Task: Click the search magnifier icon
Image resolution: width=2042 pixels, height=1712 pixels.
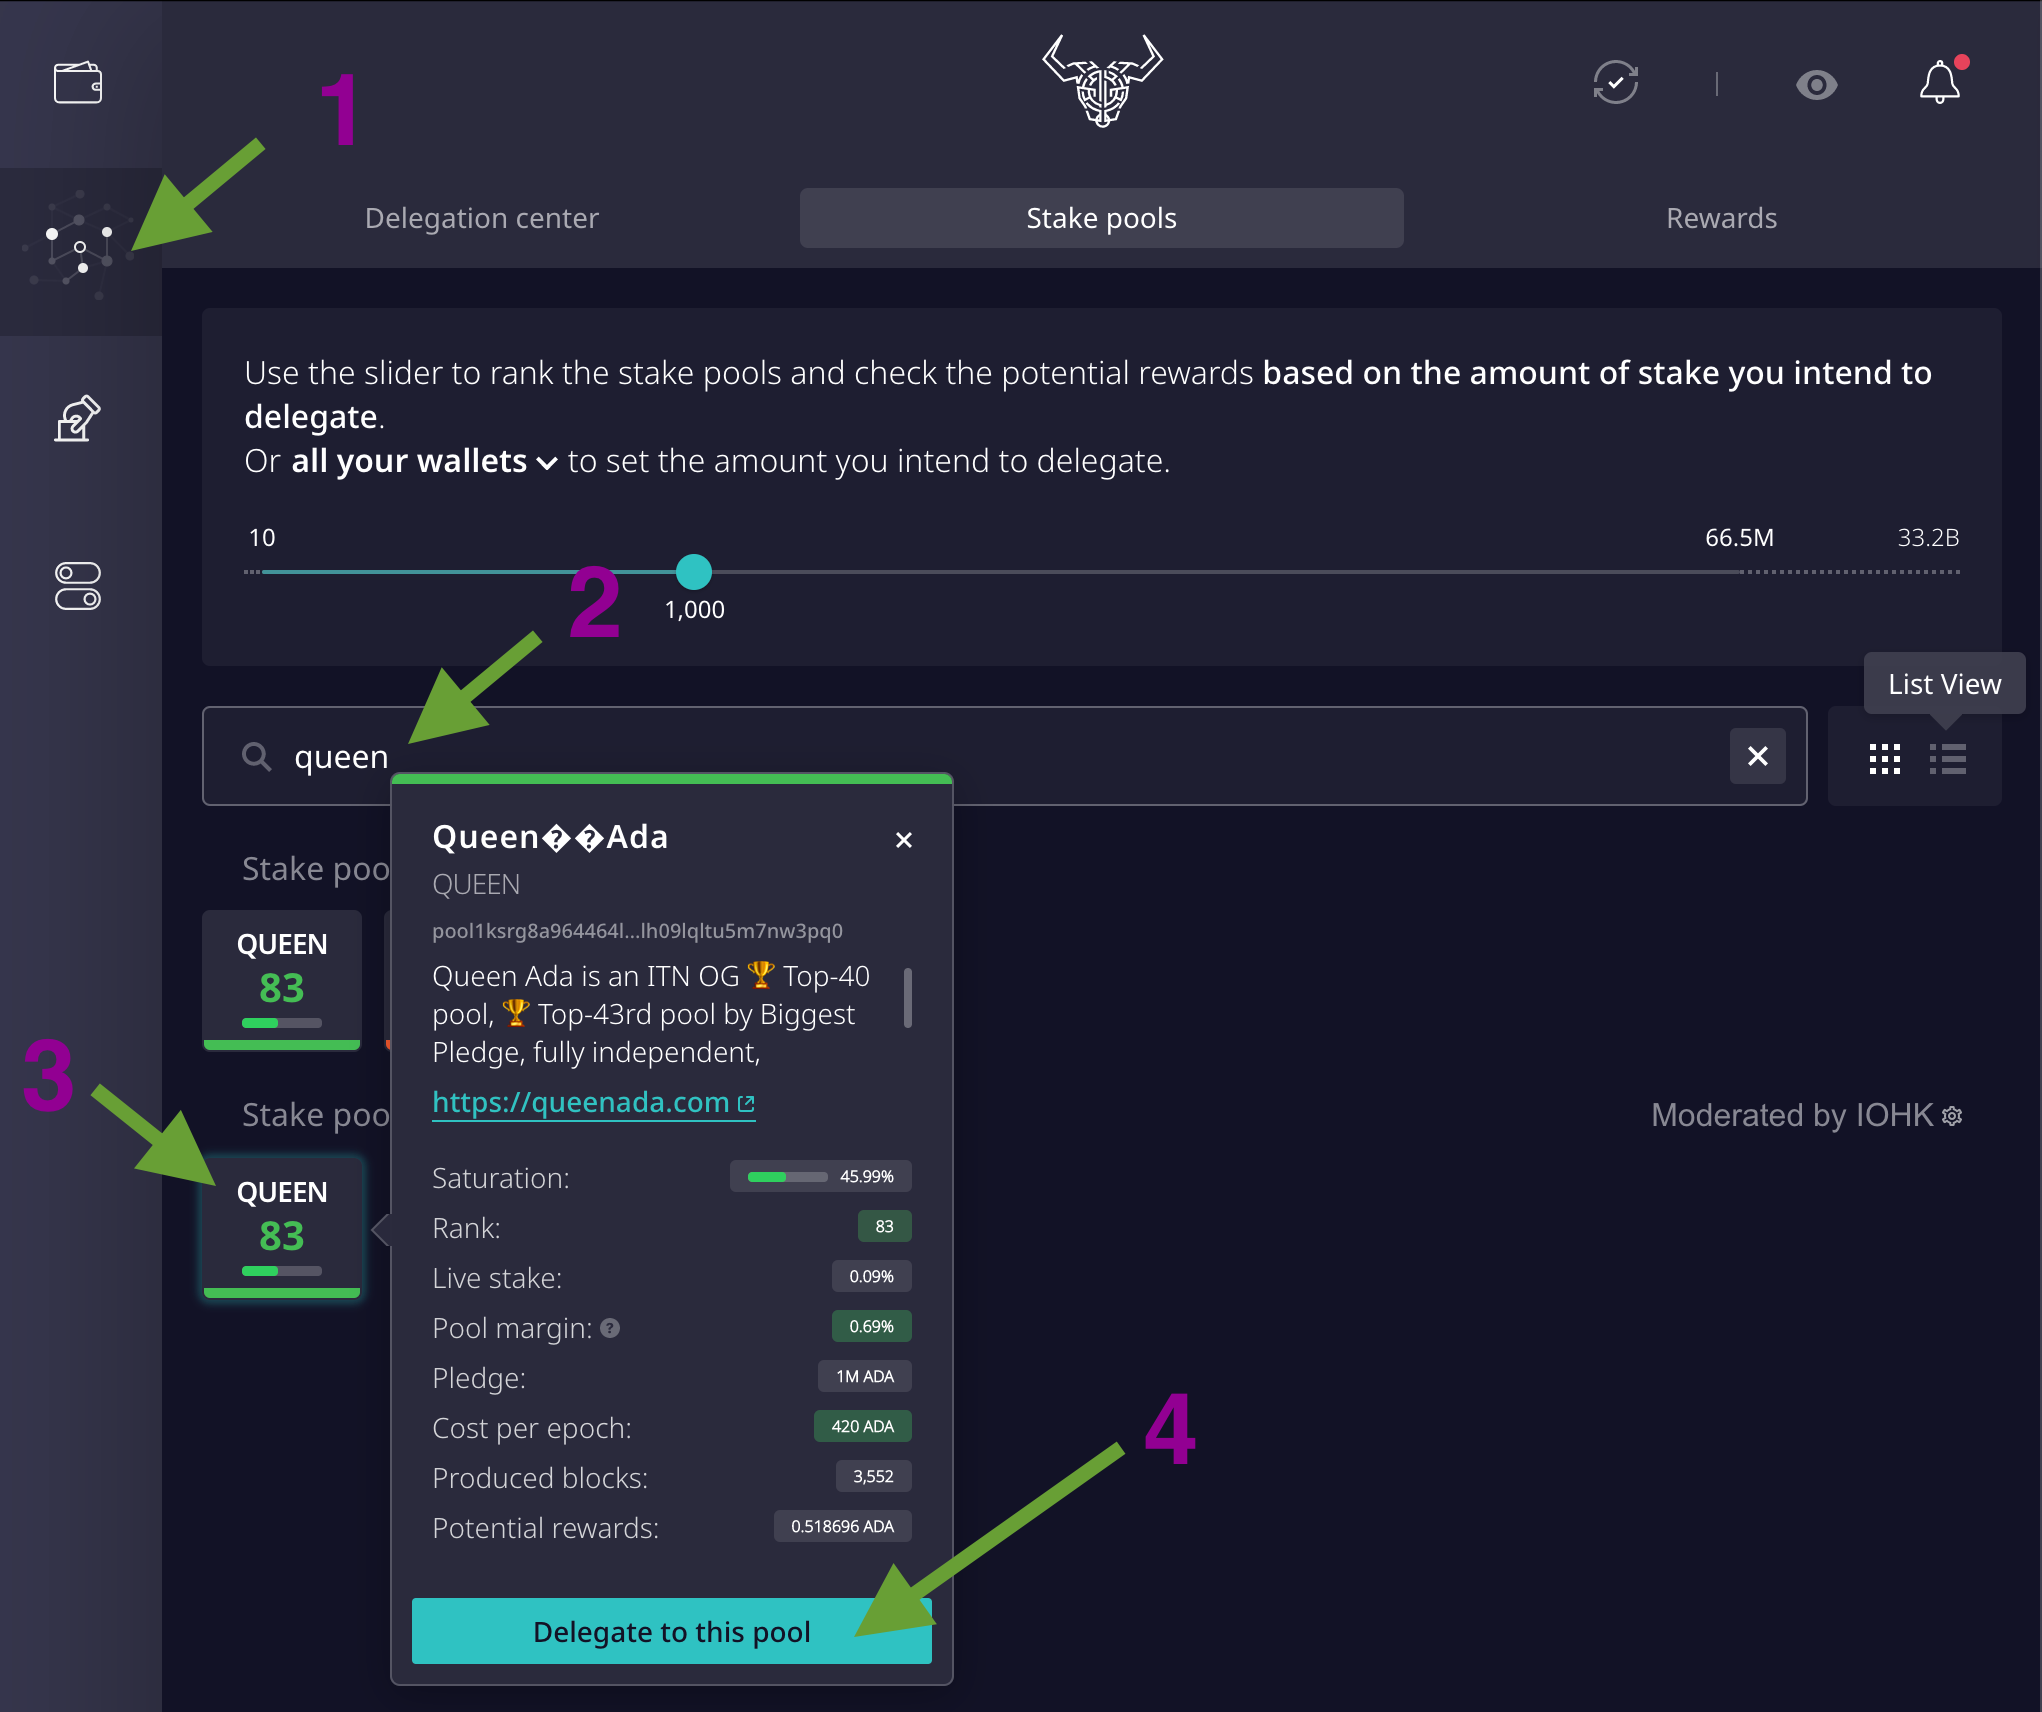Action: (257, 757)
